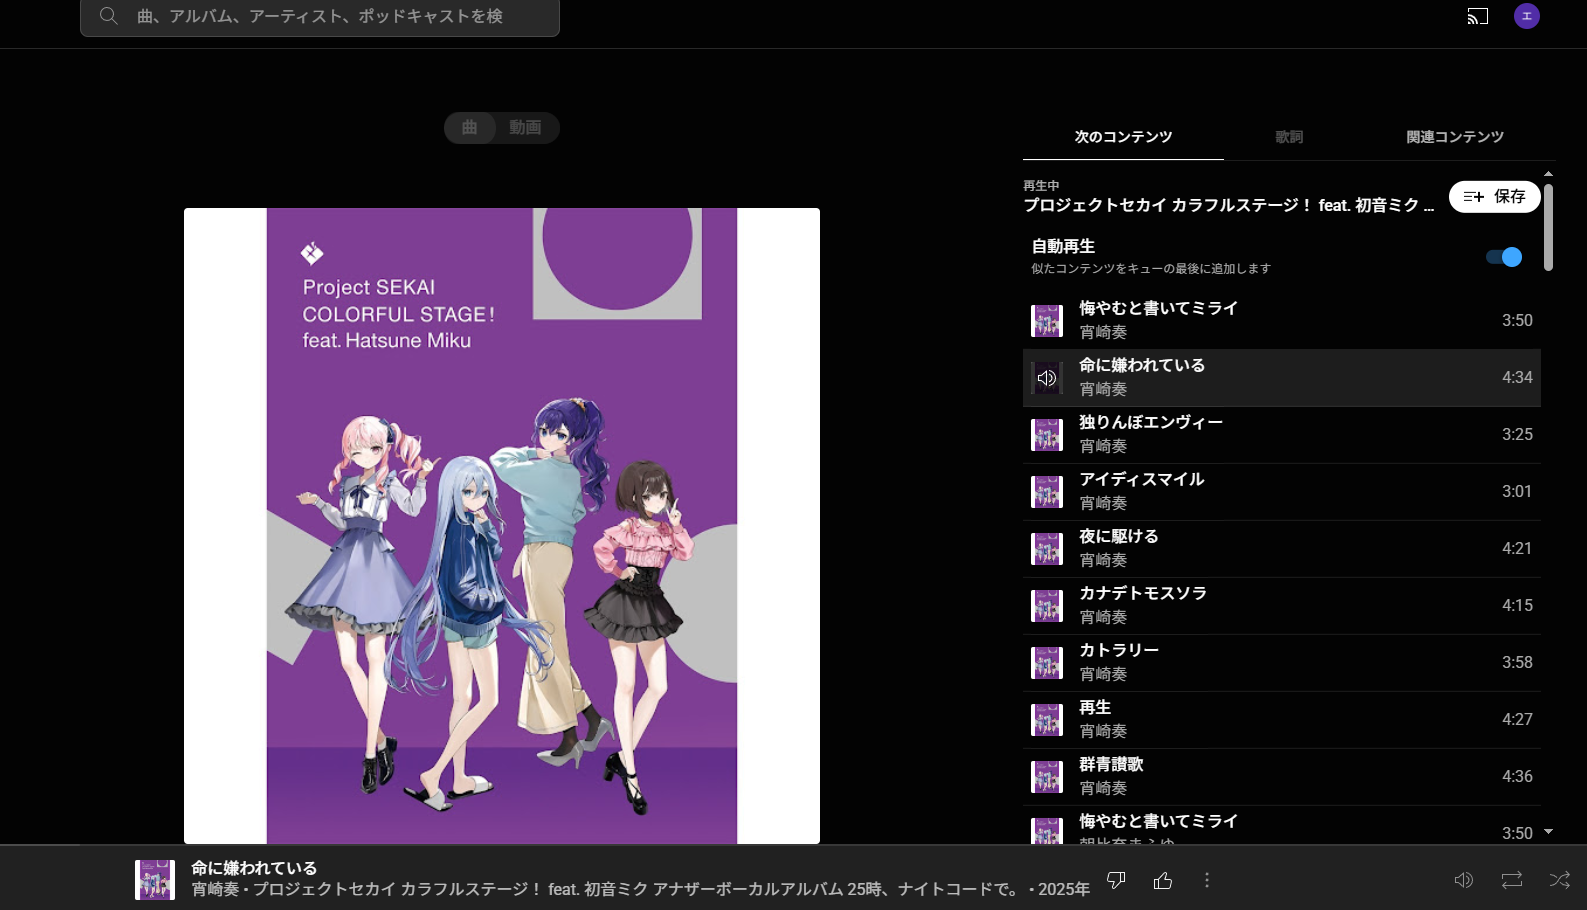Click thumbnail beside 再生 track
Screen dimensions: 1587x910
1047,720
